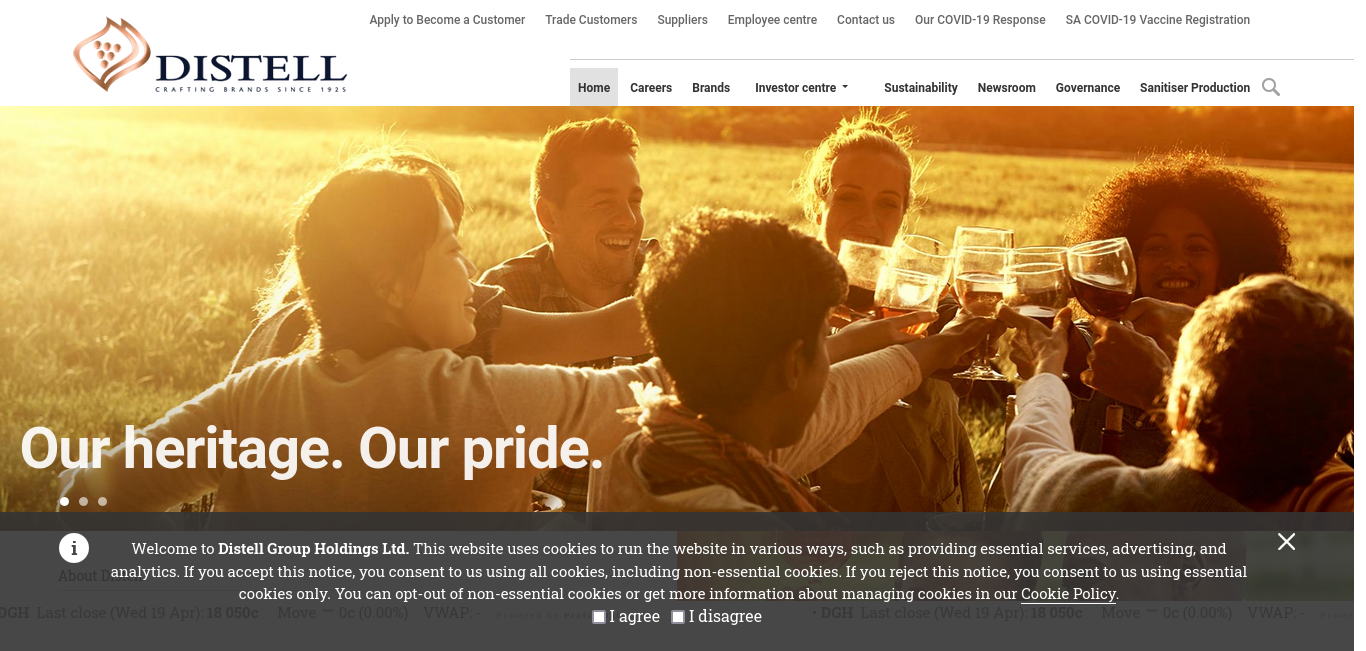This screenshot has width=1366, height=651.
Task: Expand the Investor centre dropdown
Action: (x=802, y=87)
